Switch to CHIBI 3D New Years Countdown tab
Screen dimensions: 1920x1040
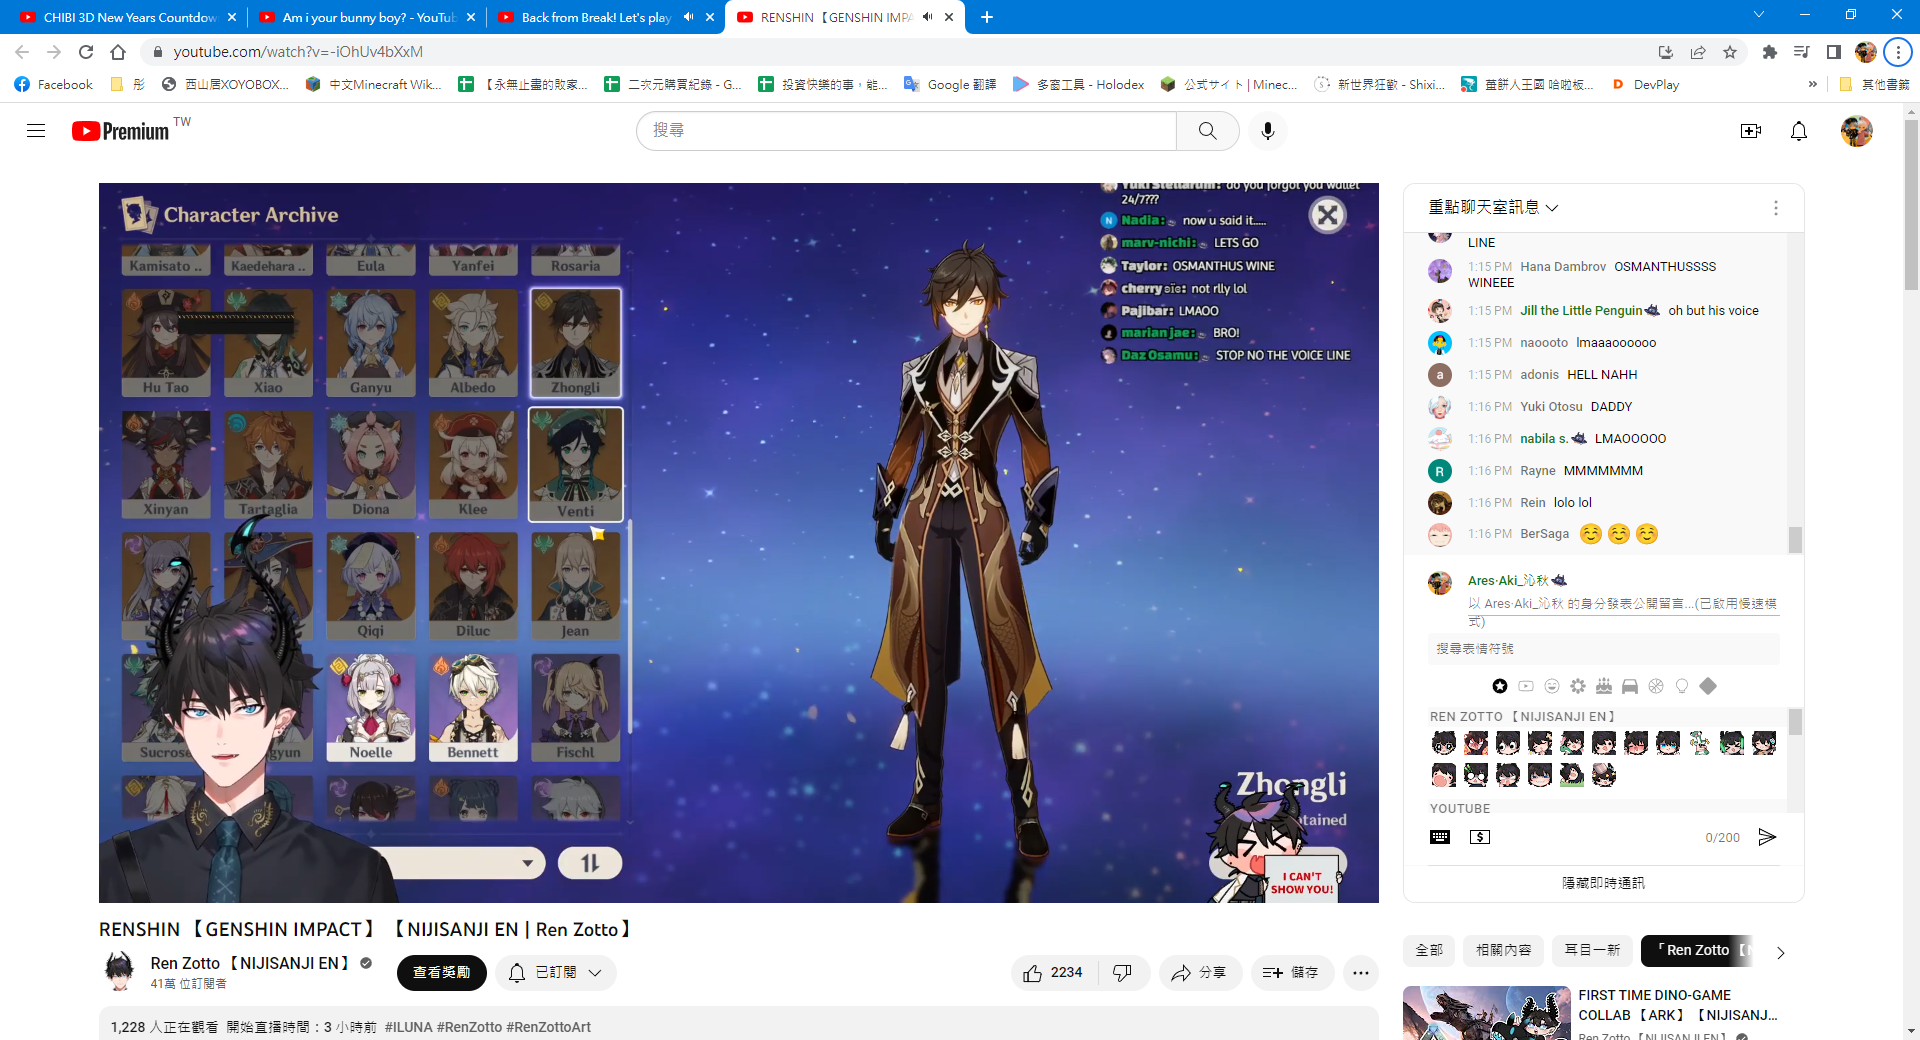click(x=129, y=17)
